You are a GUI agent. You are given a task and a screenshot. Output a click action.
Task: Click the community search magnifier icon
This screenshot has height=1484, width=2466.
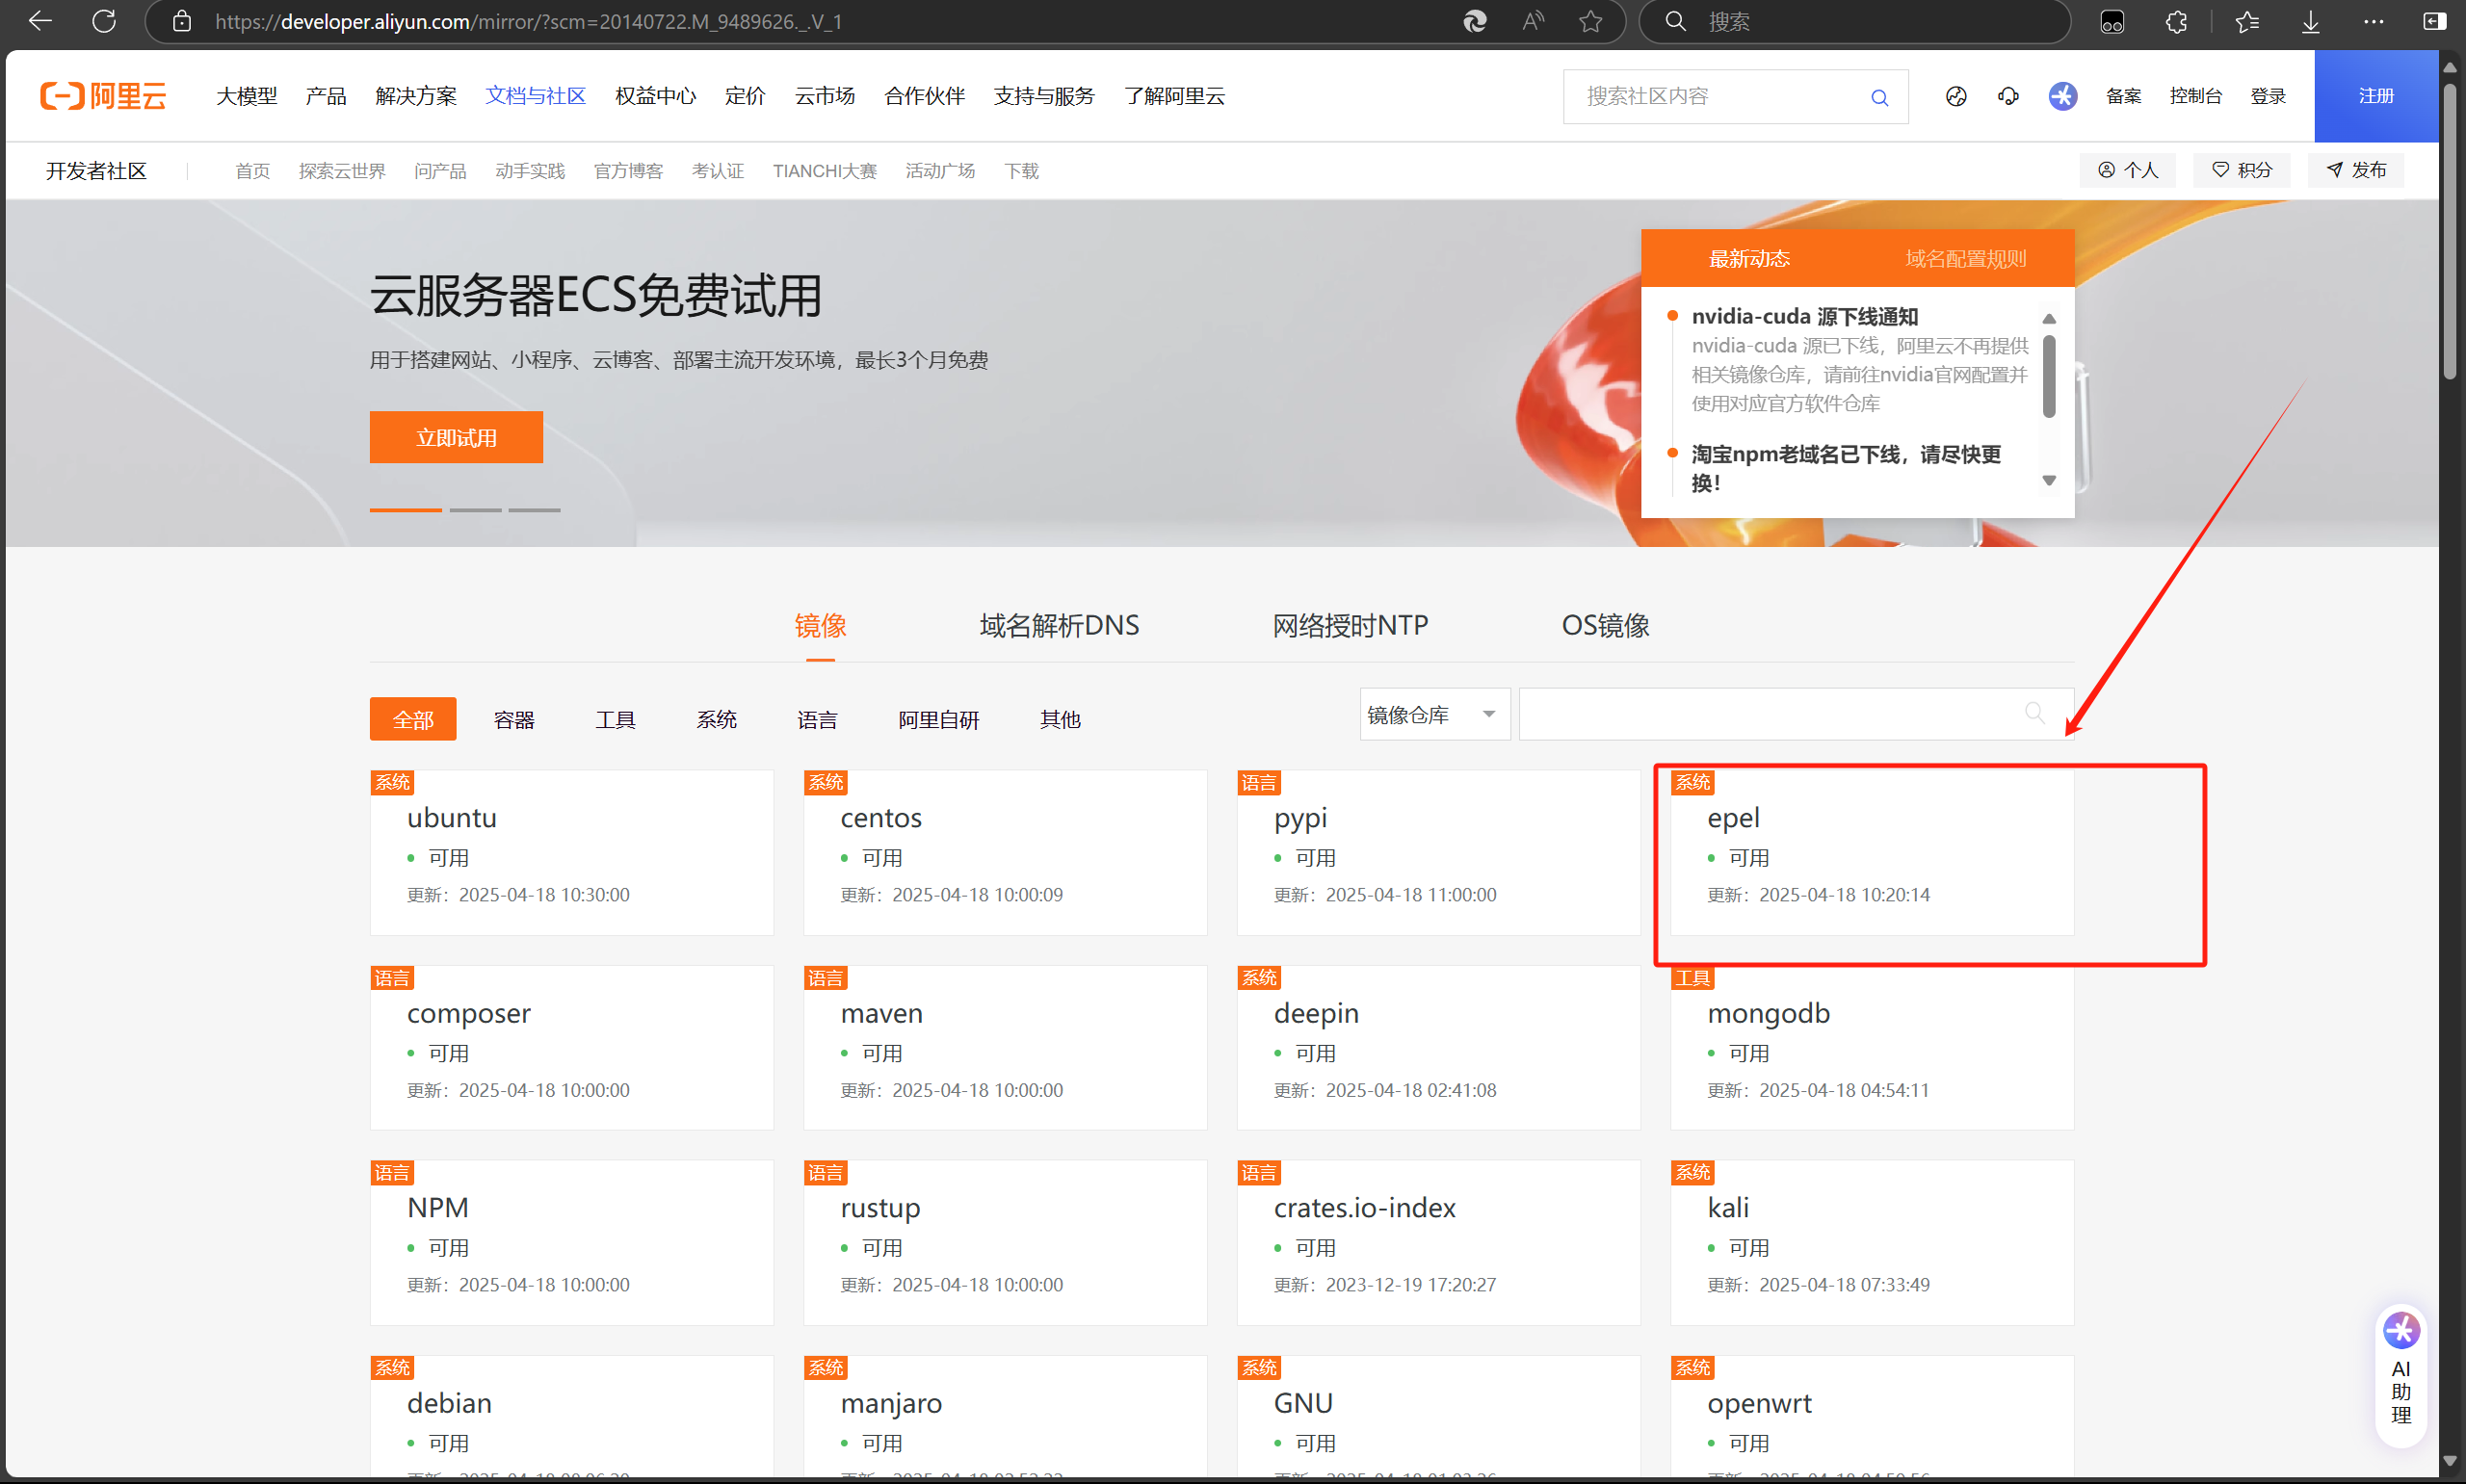[1879, 96]
